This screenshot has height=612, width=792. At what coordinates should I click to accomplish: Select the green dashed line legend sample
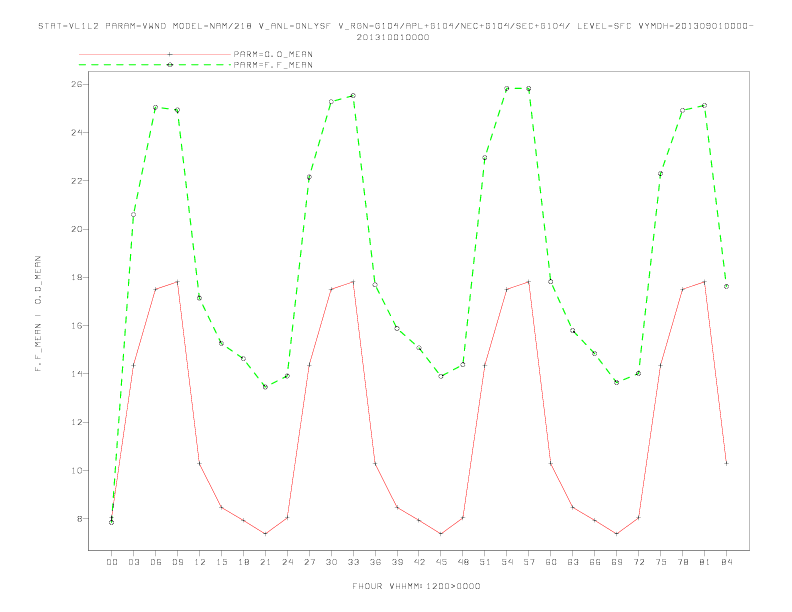point(155,65)
